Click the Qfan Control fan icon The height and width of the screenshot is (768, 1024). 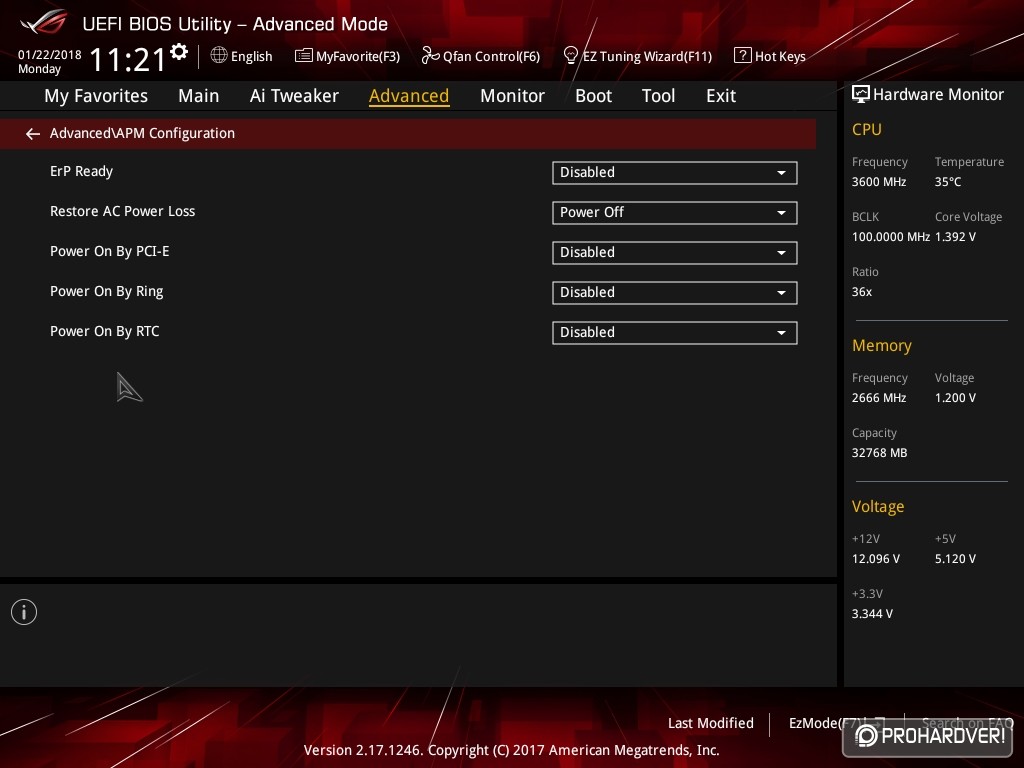430,56
